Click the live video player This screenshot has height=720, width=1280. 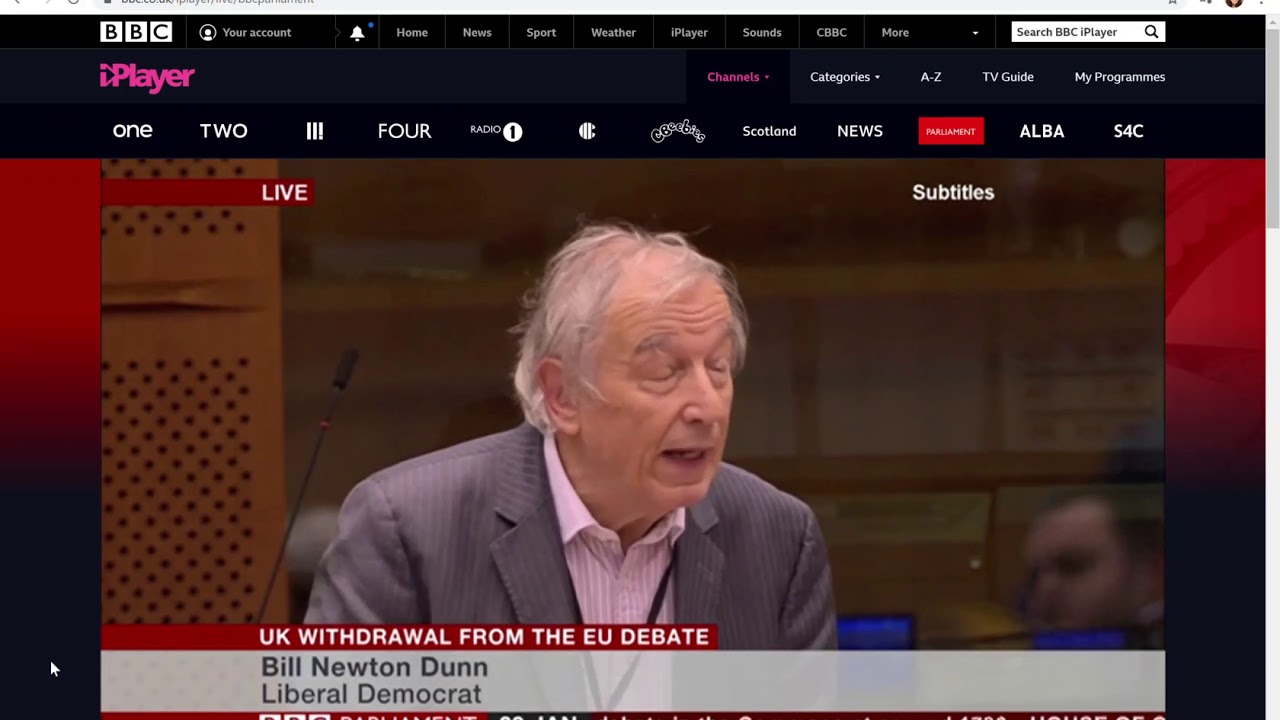click(633, 438)
